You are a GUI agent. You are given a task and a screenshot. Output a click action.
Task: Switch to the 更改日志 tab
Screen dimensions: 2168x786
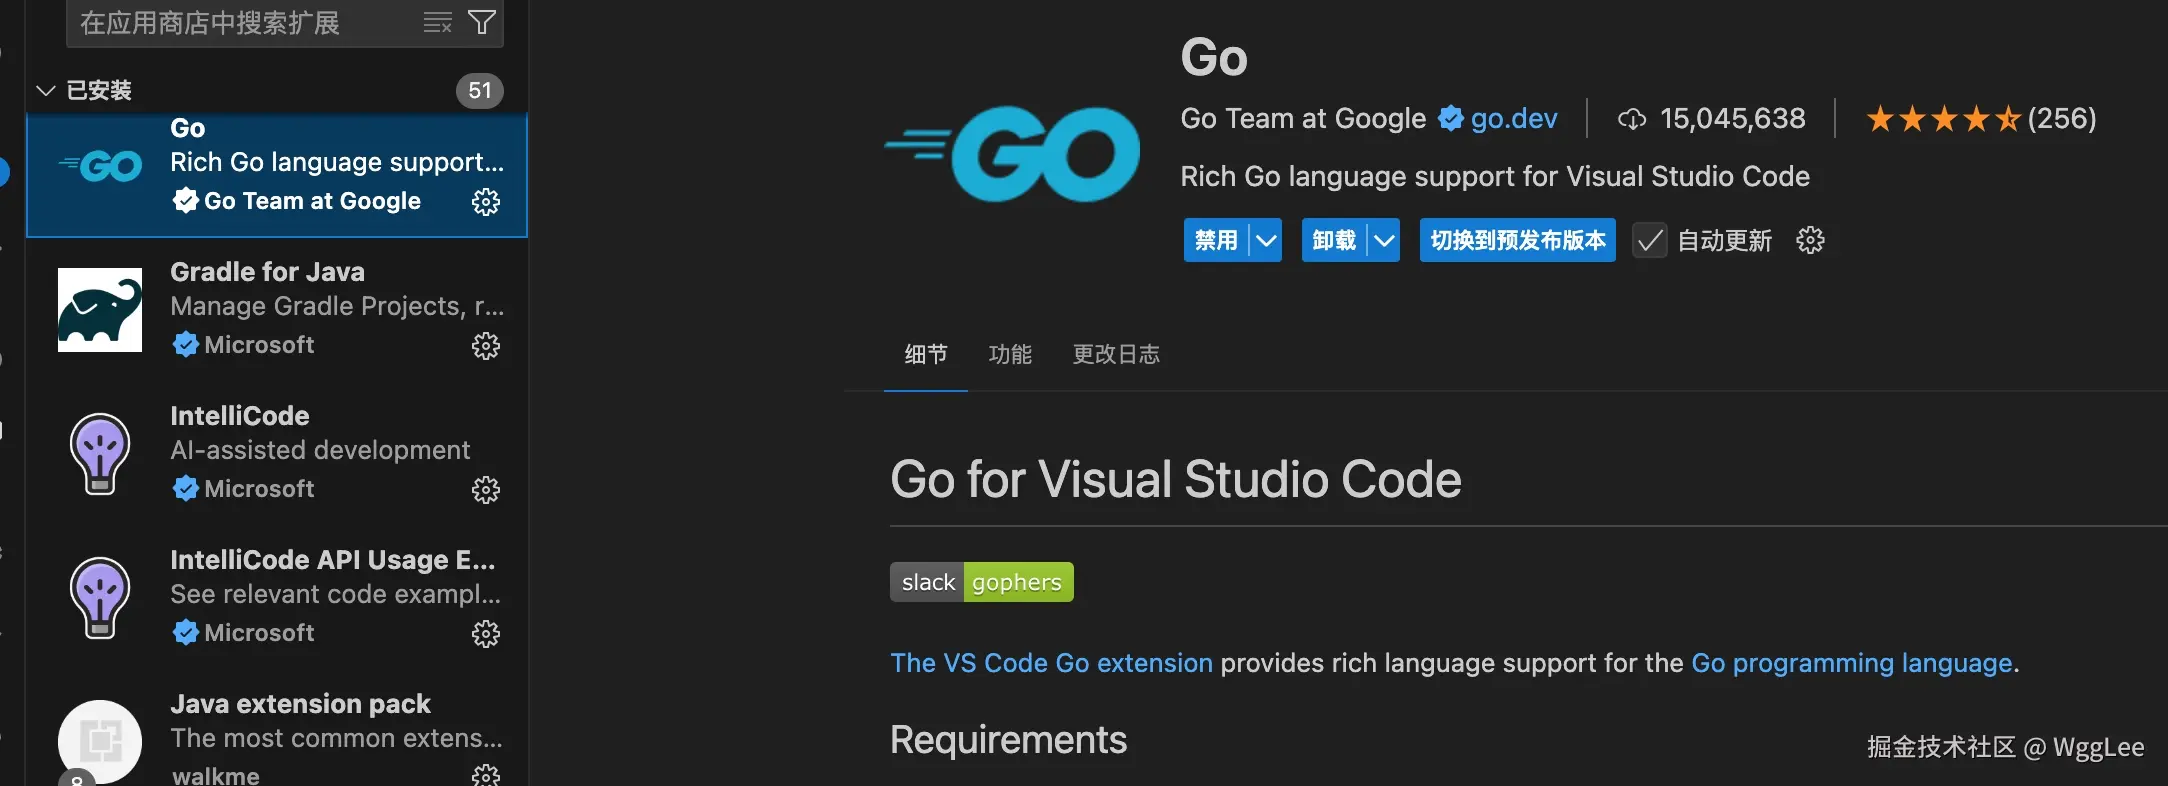point(1116,354)
